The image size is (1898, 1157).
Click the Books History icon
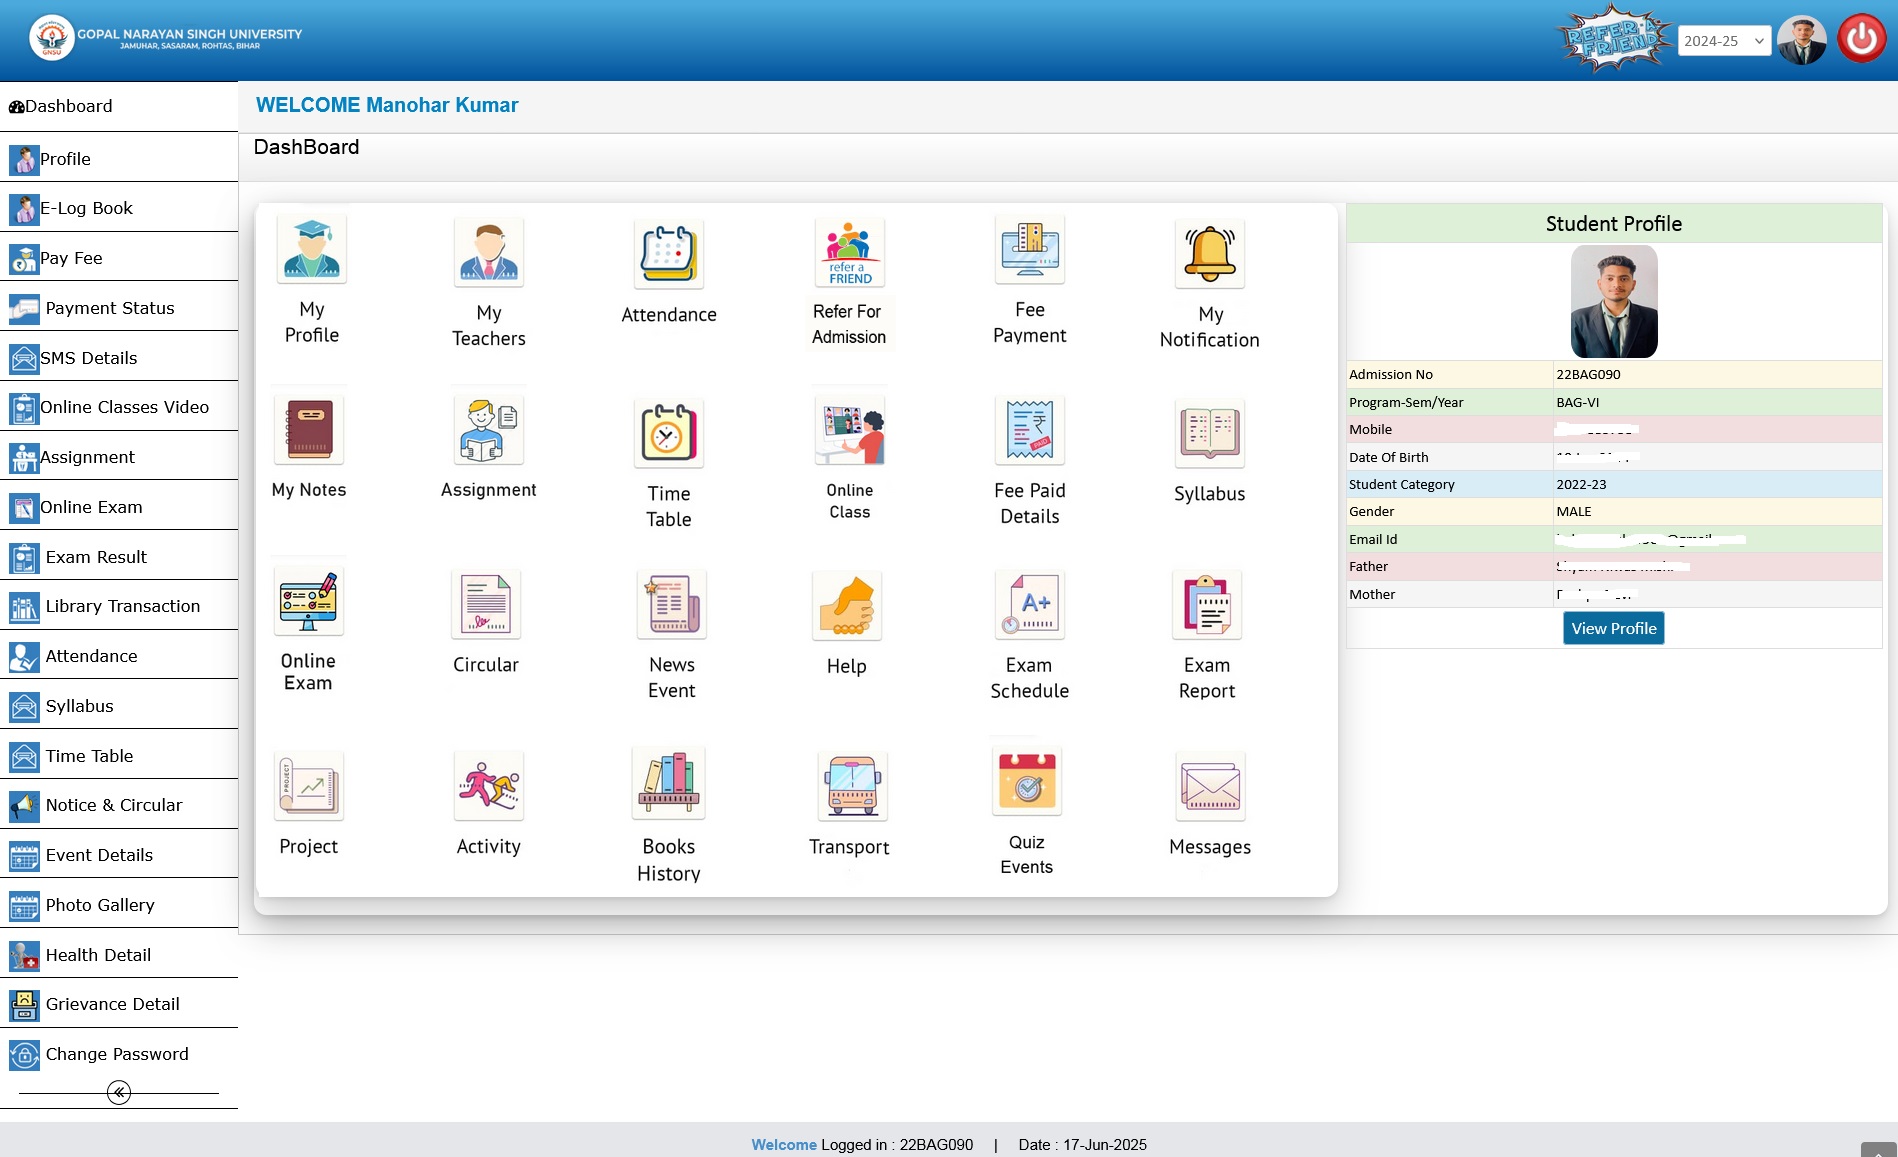[668, 784]
